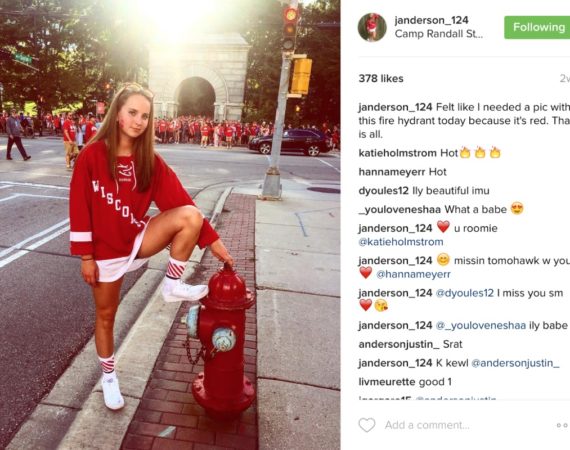Image resolution: width=570 pixels, height=450 pixels.
Task: Toggle the green Following button
Action: (x=537, y=27)
